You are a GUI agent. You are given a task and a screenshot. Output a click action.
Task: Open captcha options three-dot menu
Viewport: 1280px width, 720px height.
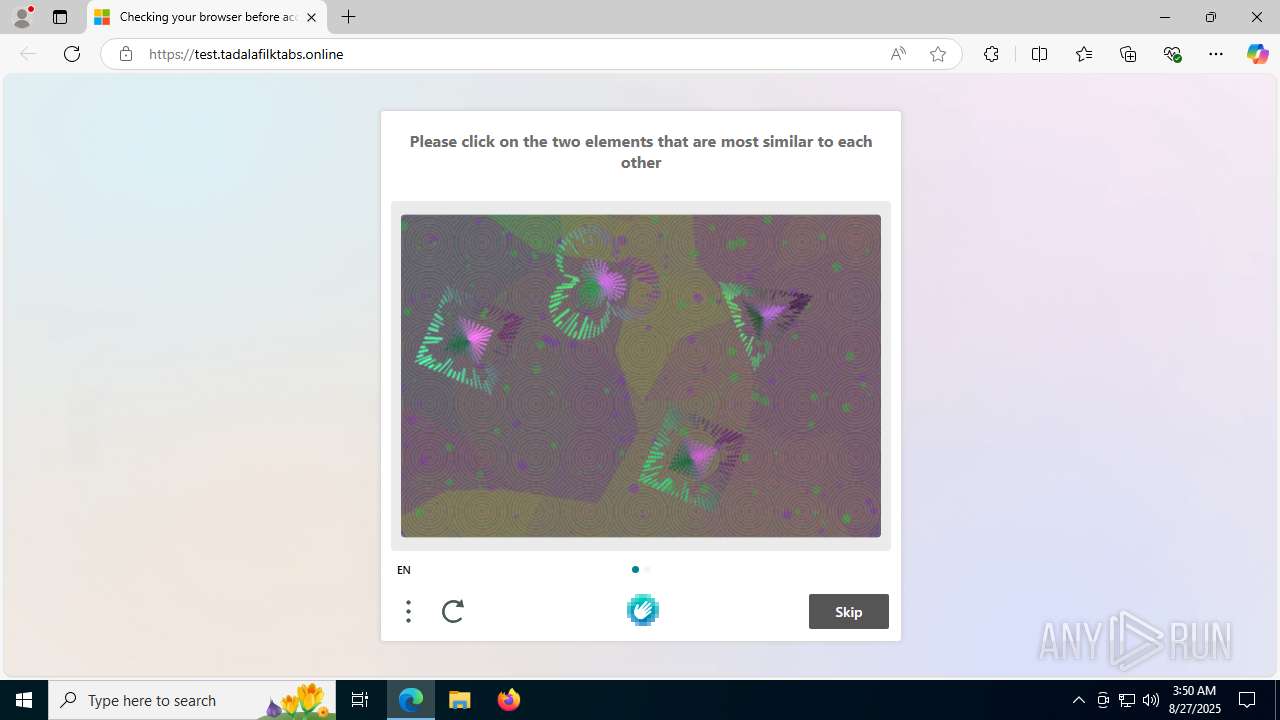point(408,611)
